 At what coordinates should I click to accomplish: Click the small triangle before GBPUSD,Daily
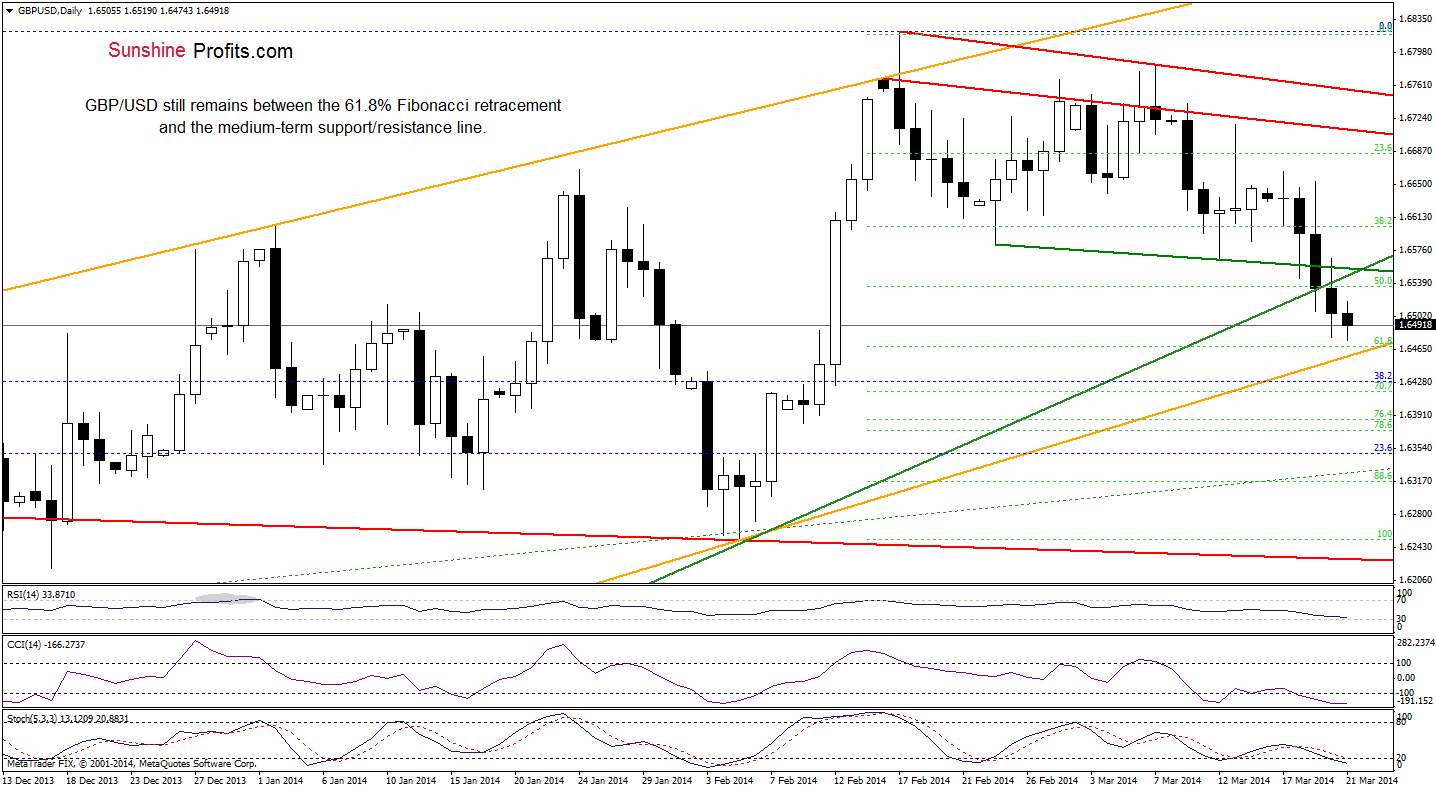[x=7, y=9]
